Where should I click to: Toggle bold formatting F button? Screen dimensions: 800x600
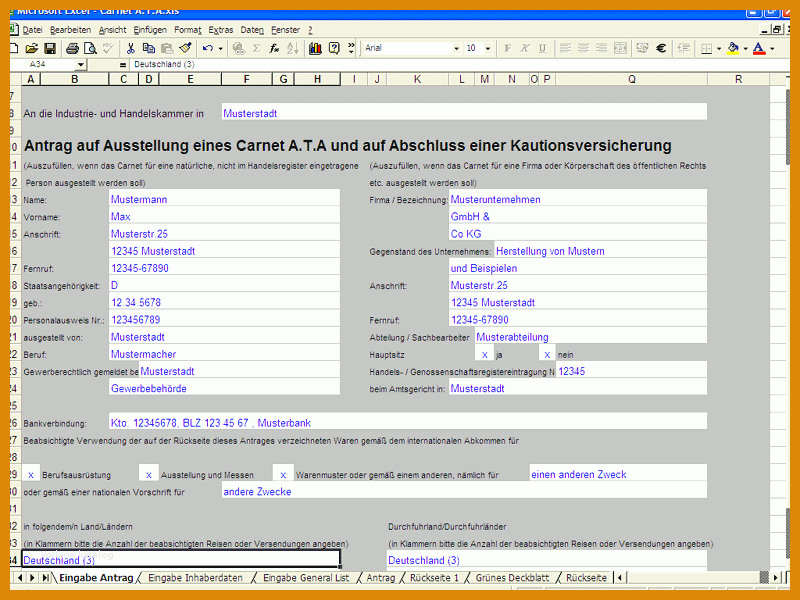[x=507, y=48]
